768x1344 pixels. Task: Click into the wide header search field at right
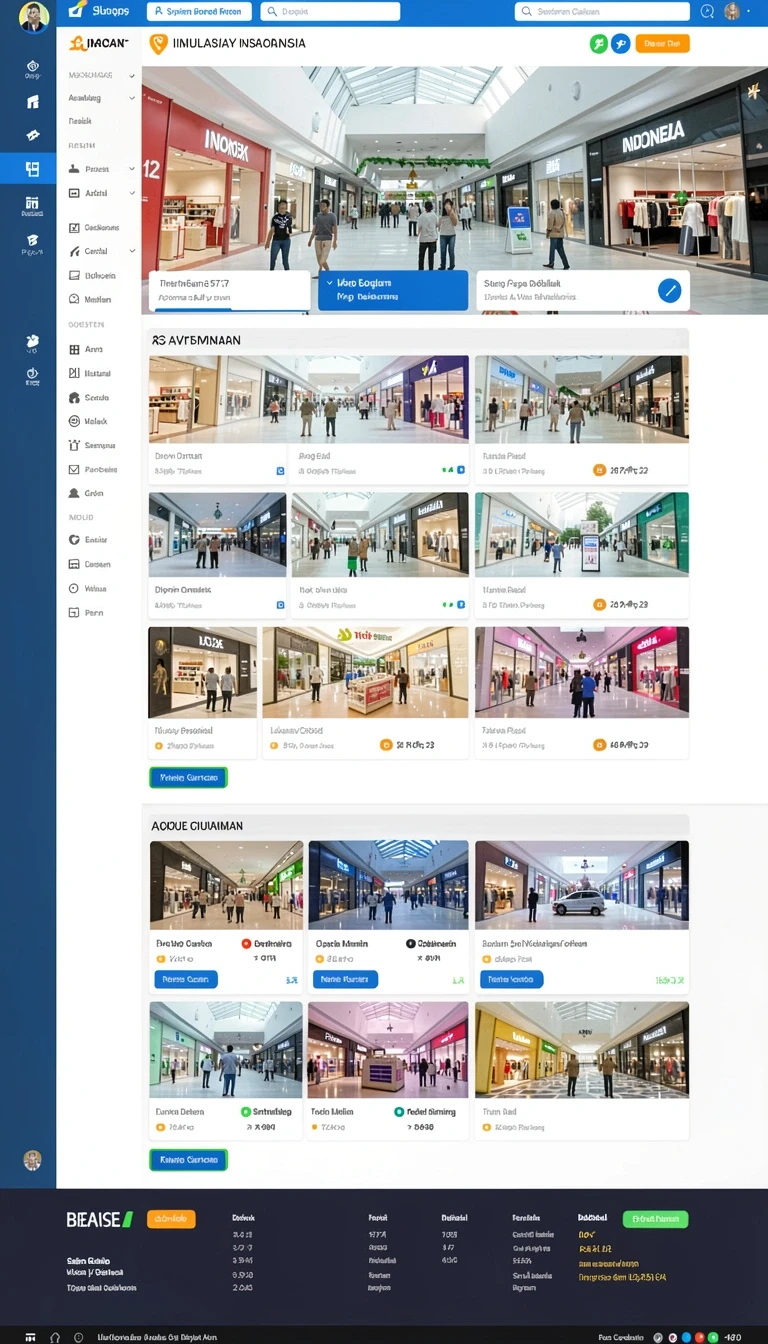tap(602, 12)
